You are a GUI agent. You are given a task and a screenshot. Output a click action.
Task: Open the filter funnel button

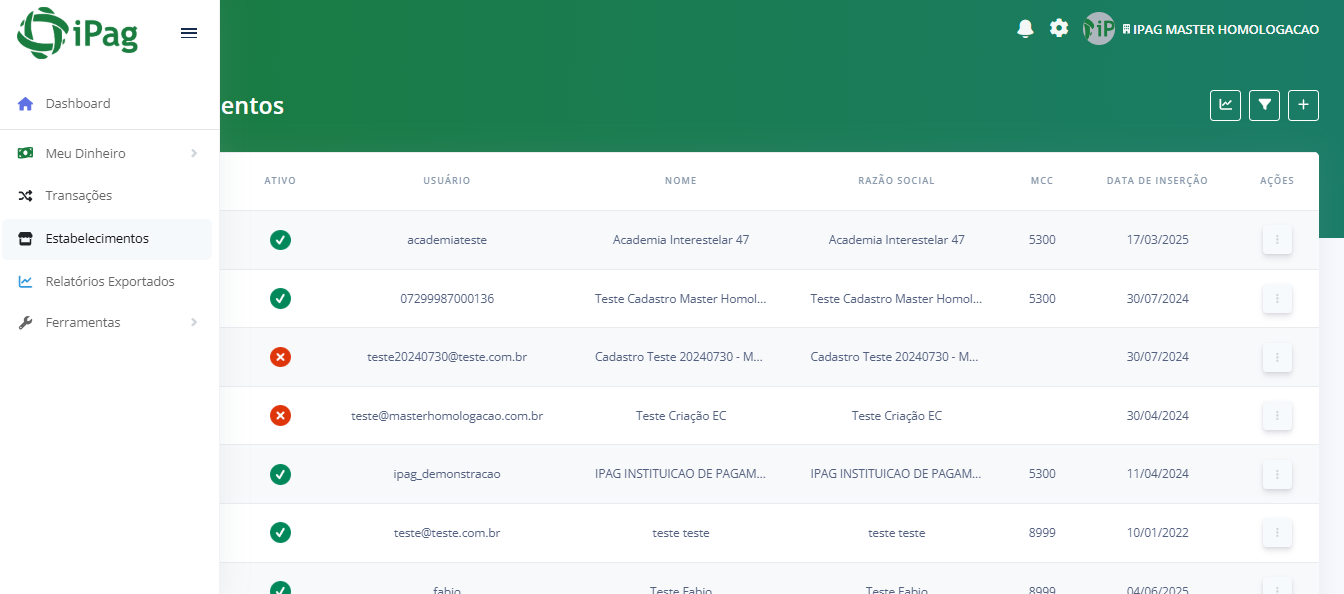tap(1265, 105)
